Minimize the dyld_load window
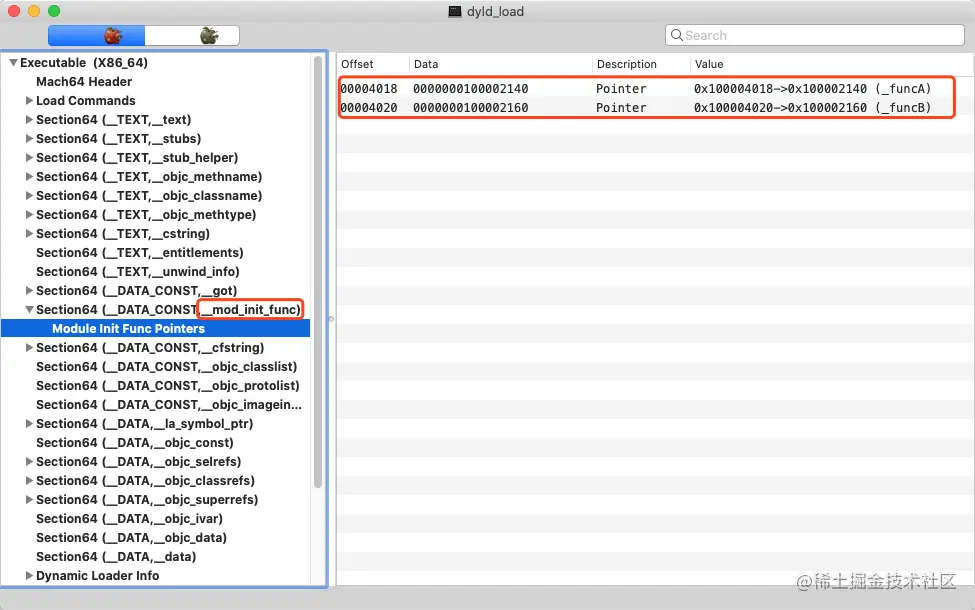Screen dimensions: 975x610 click(34, 11)
